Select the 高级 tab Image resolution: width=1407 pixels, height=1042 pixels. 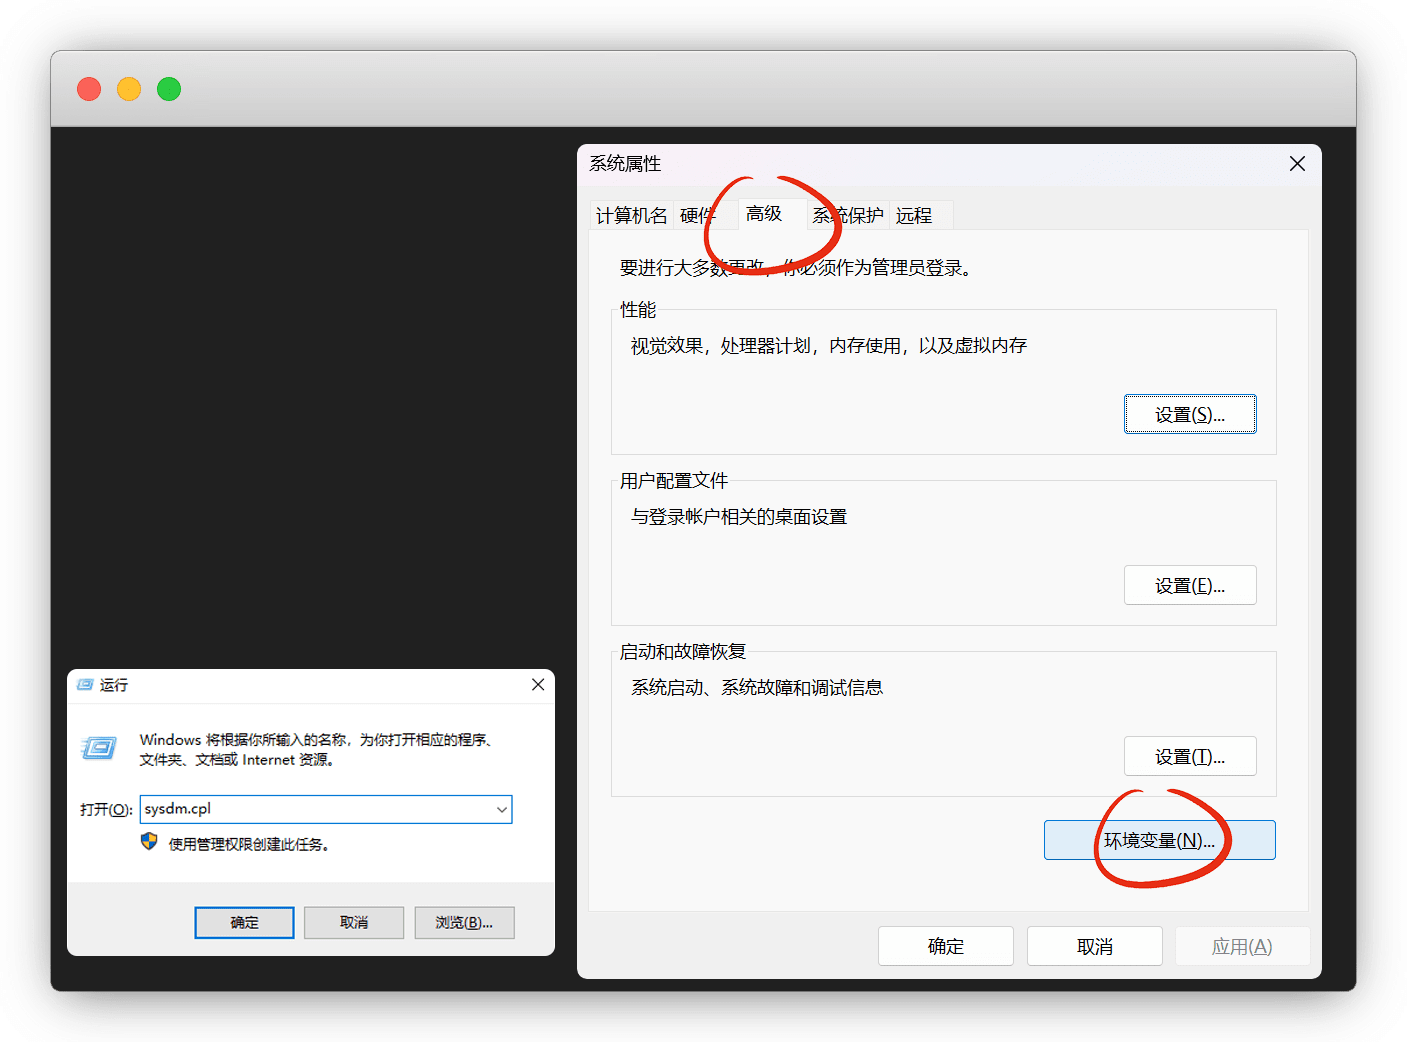[x=764, y=214]
